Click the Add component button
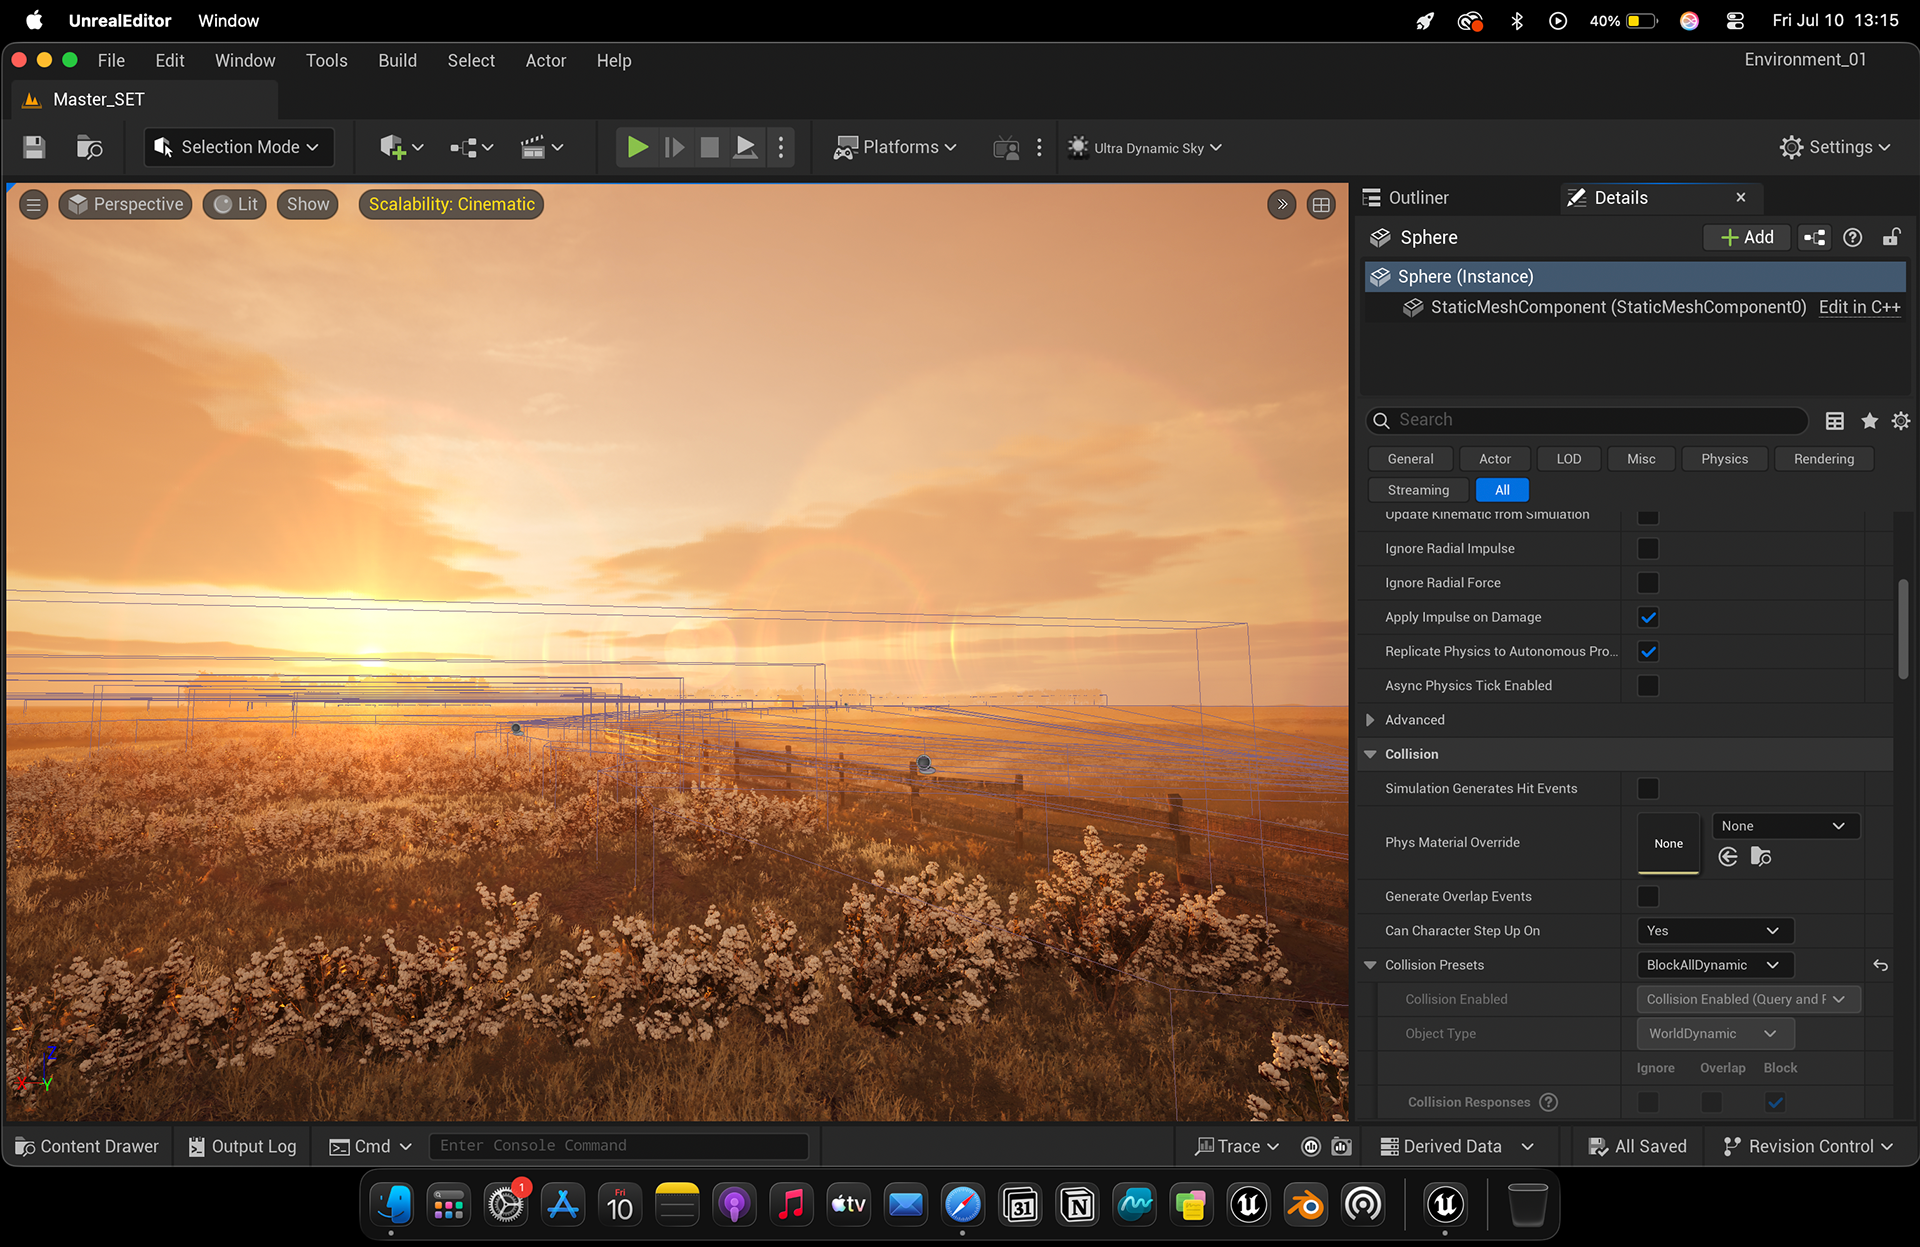Image resolution: width=1920 pixels, height=1247 pixels. [x=1746, y=237]
